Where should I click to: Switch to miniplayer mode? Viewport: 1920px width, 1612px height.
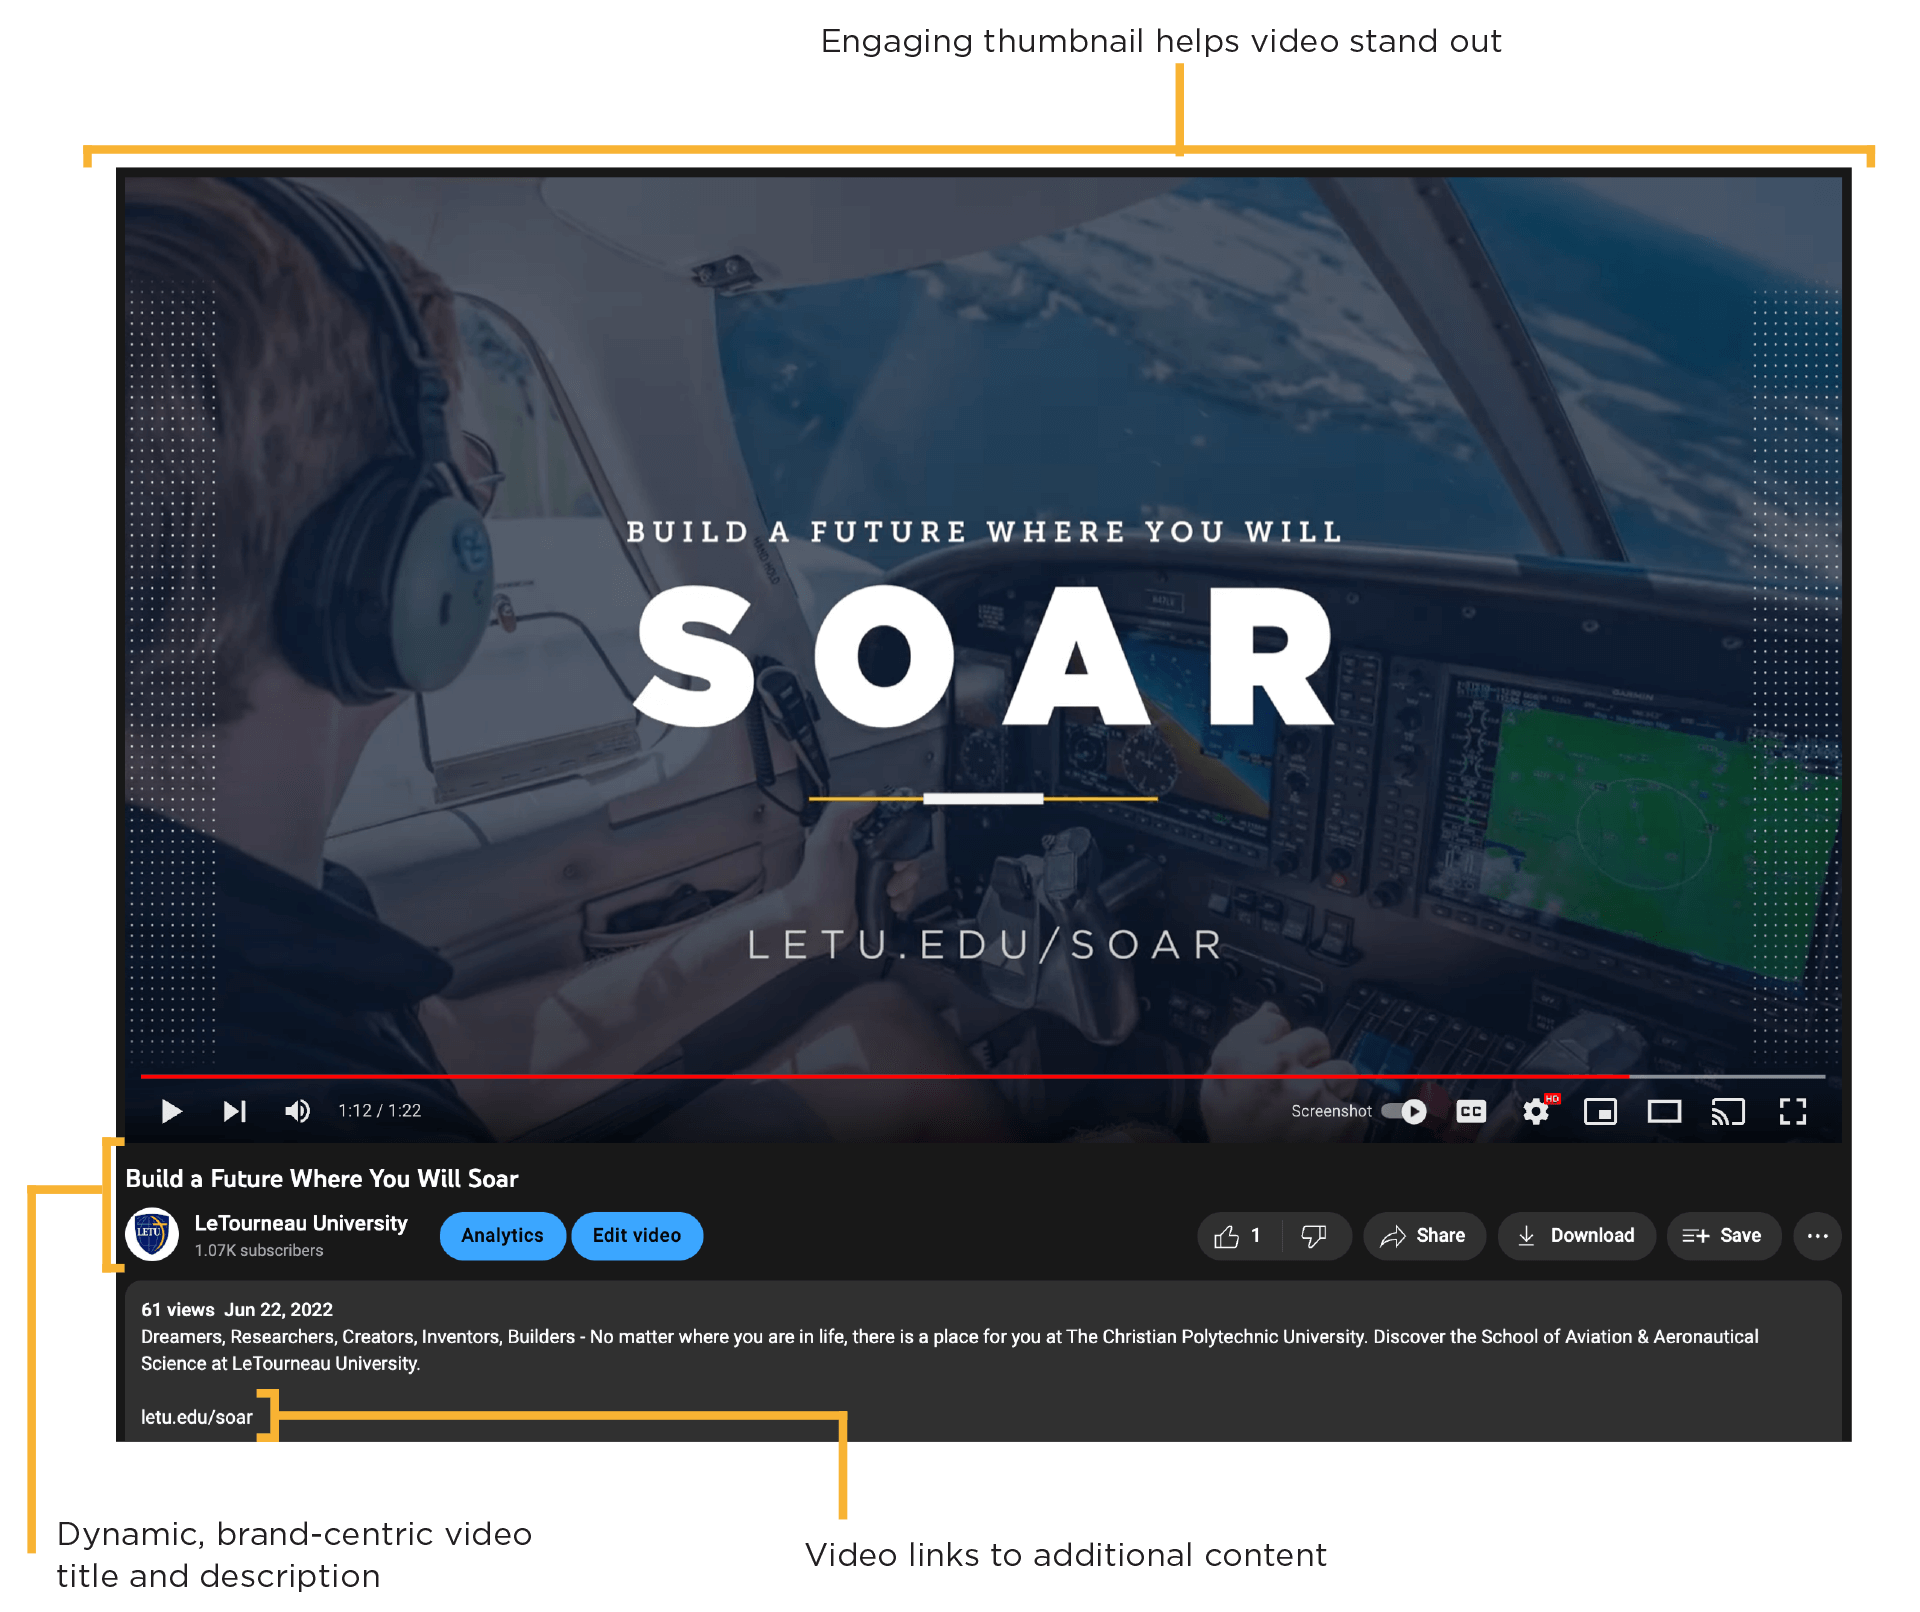(1600, 1111)
